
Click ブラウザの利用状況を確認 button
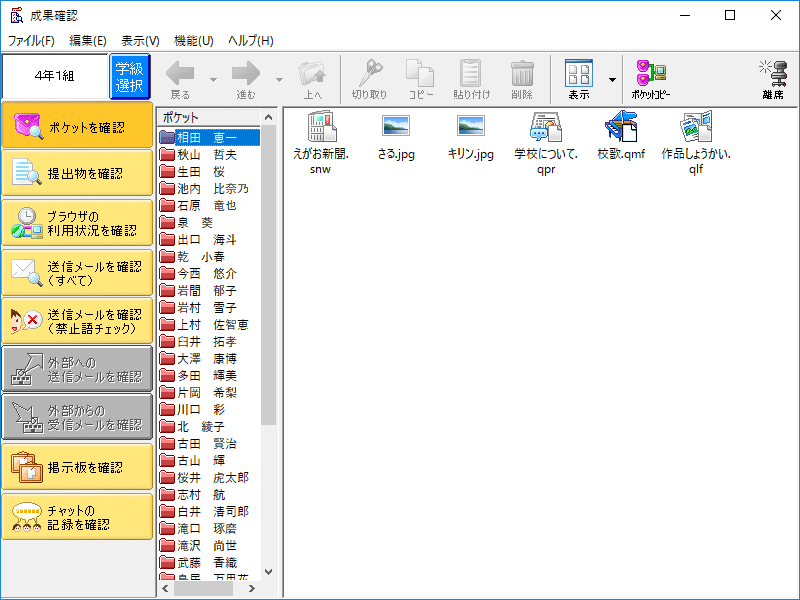point(77,223)
